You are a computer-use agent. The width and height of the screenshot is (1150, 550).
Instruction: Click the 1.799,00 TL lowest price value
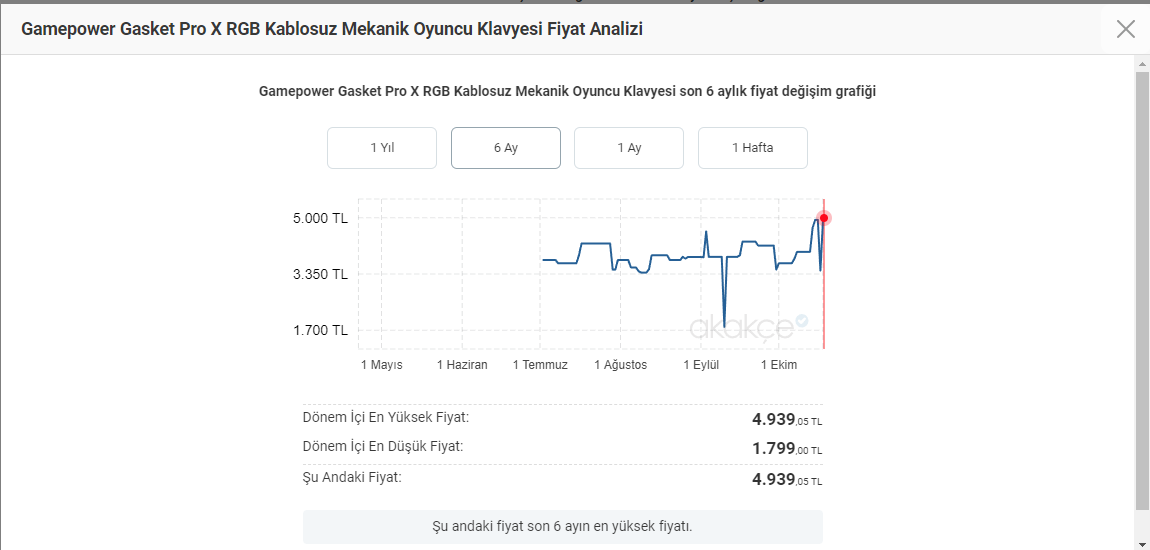pos(786,449)
